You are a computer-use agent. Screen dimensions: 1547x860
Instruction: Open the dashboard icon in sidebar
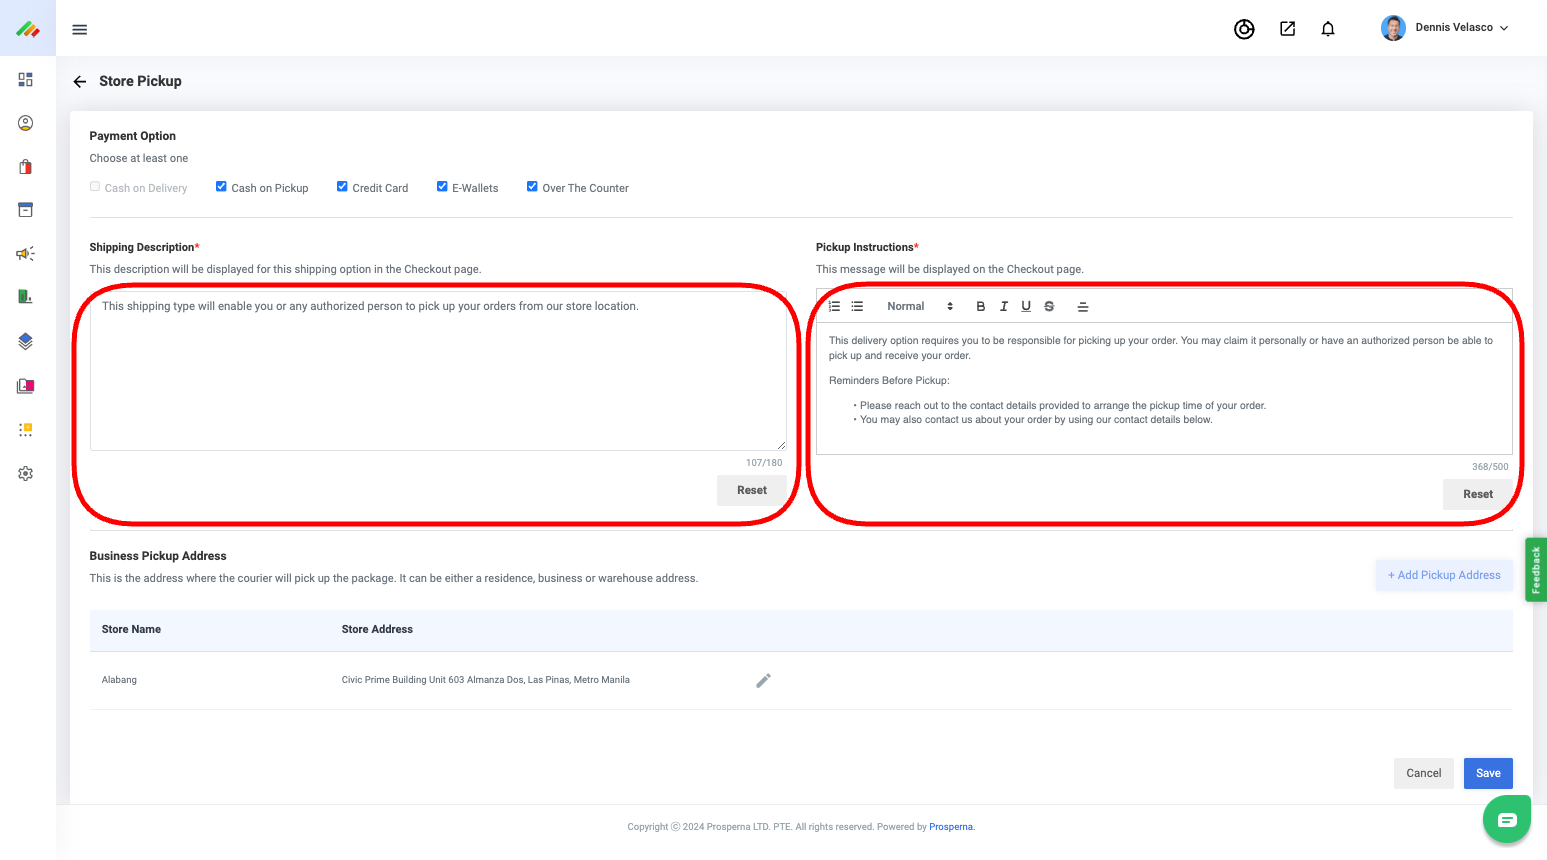26,79
